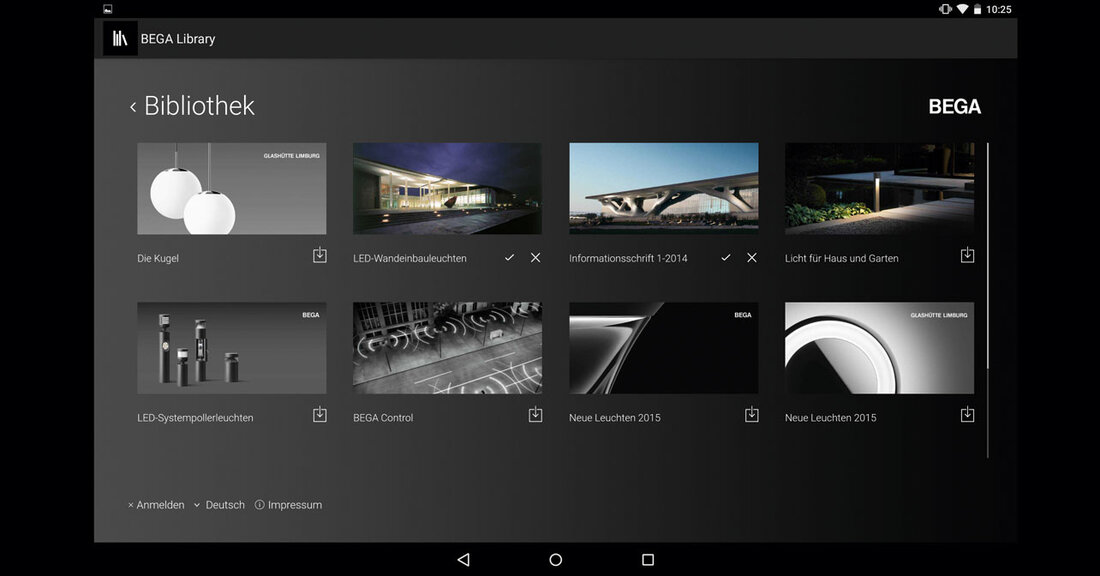Tap the 10:25 clock in status bar
Image resolution: width=1100 pixels, height=576 pixels.
point(998,9)
